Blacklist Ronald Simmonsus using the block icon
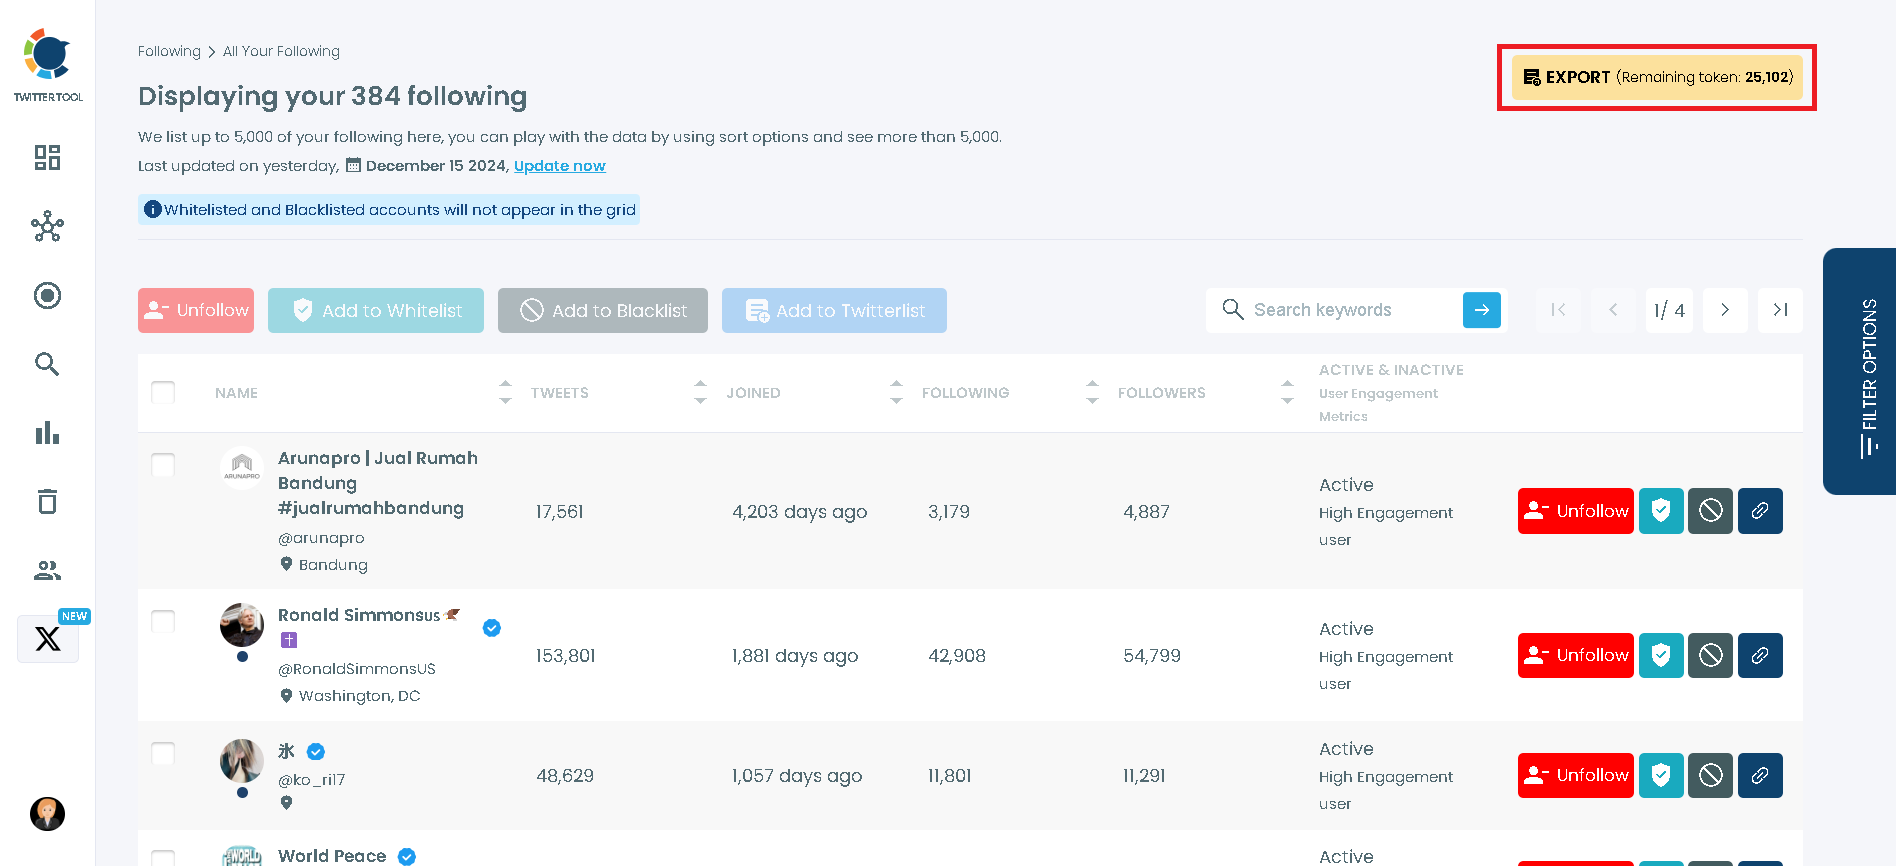This screenshot has height=866, width=1896. (x=1710, y=656)
